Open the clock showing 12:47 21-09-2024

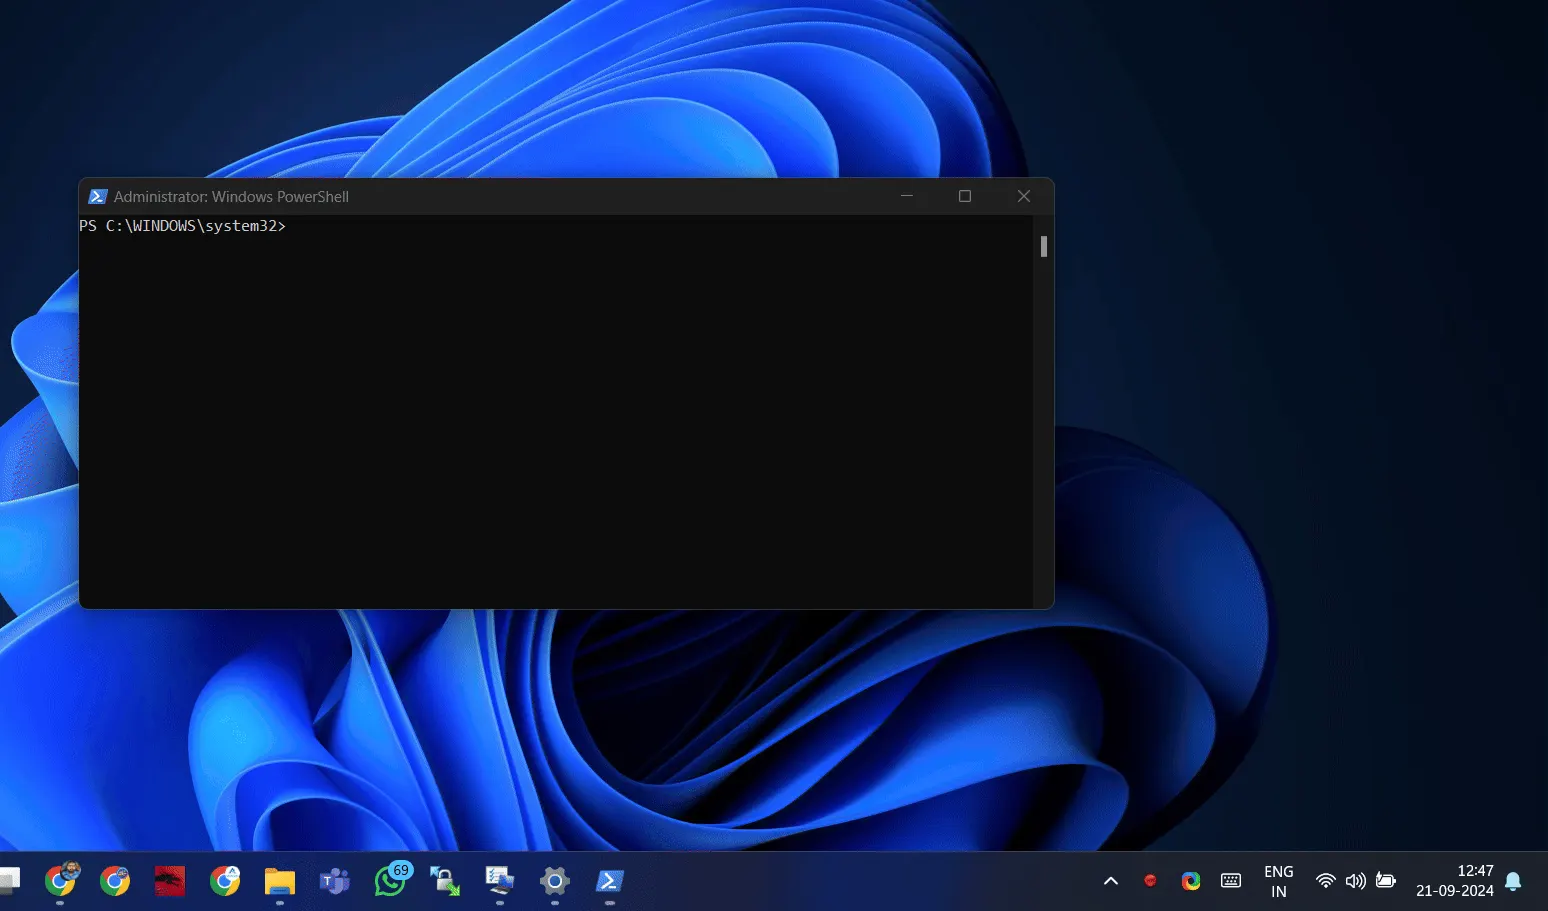pos(1455,881)
